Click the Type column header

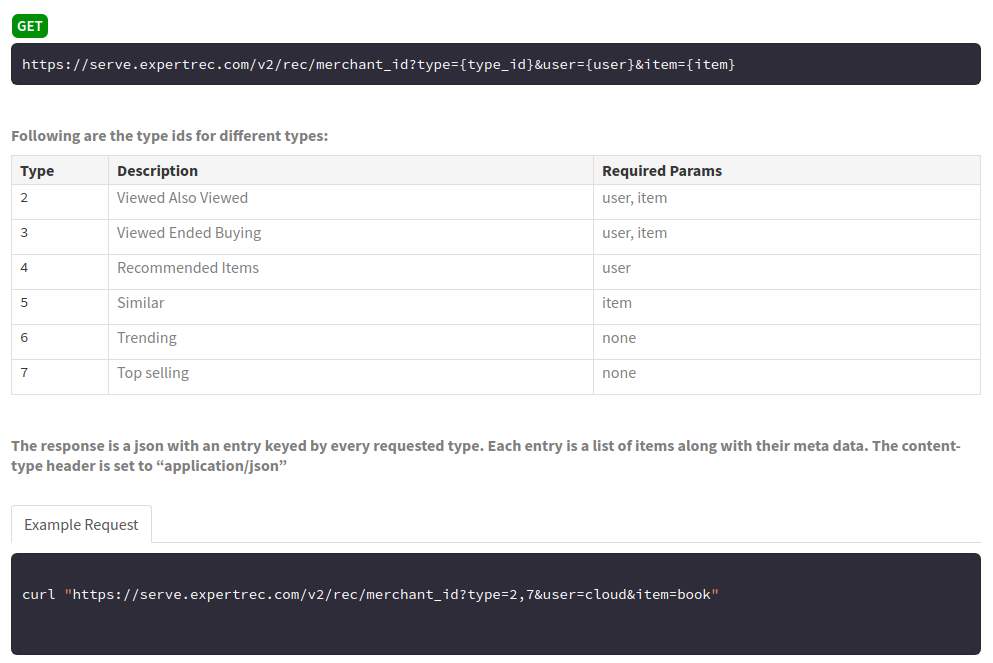point(37,170)
